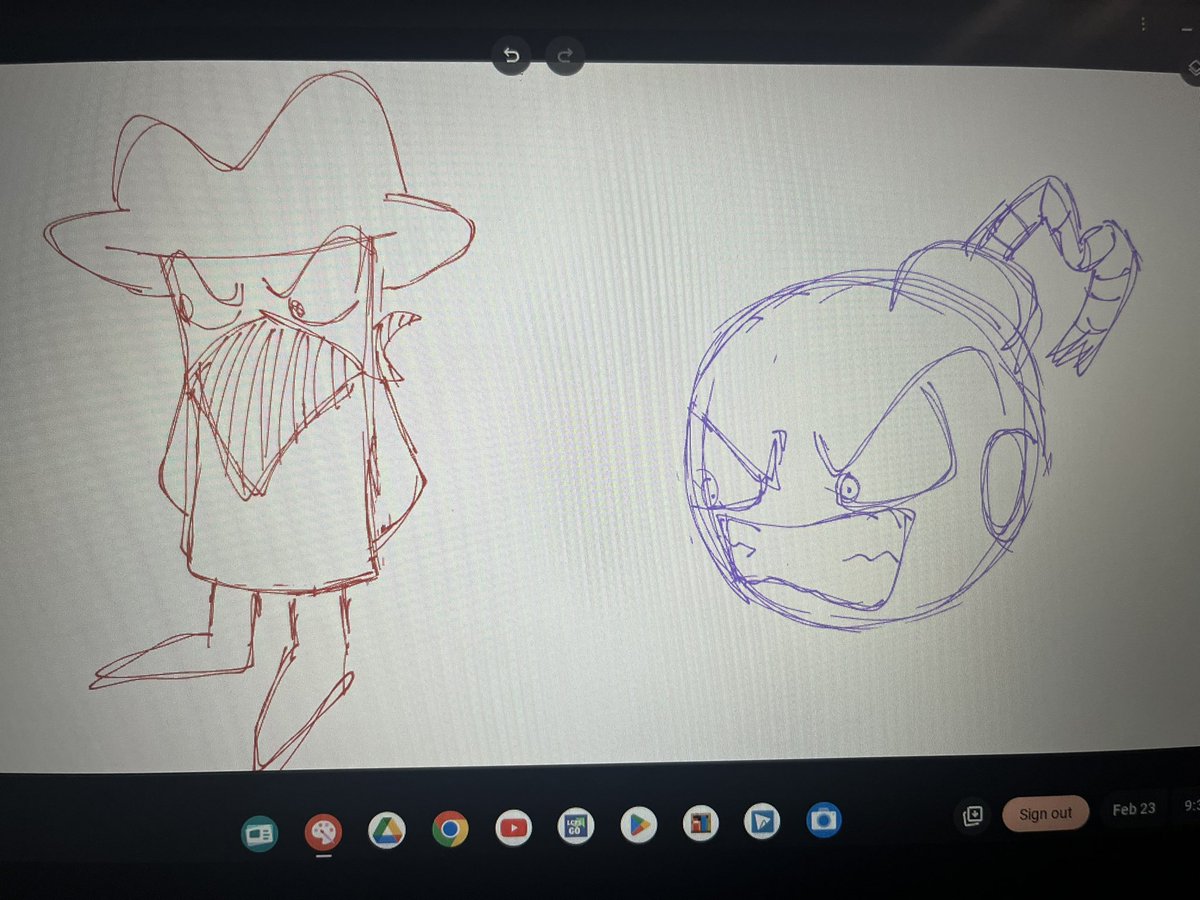Launch Google Chrome from the shelf
This screenshot has width=1200, height=900.
(x=450, y=828)
